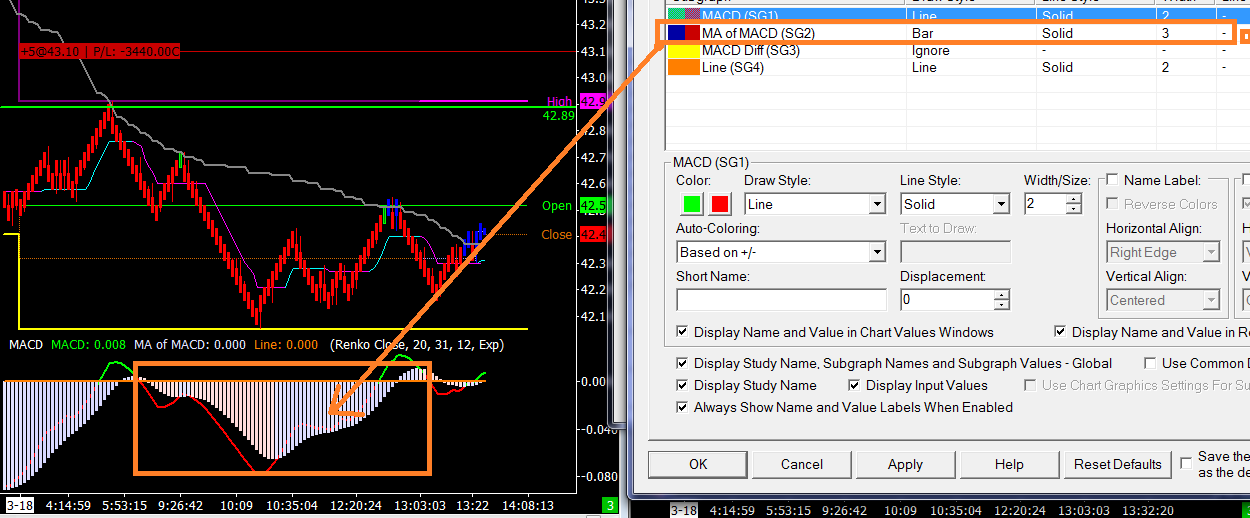Select the MACD Diff (SG3) subgraph row
This screenshot has height=518, width=1250.
click(958, 50)
